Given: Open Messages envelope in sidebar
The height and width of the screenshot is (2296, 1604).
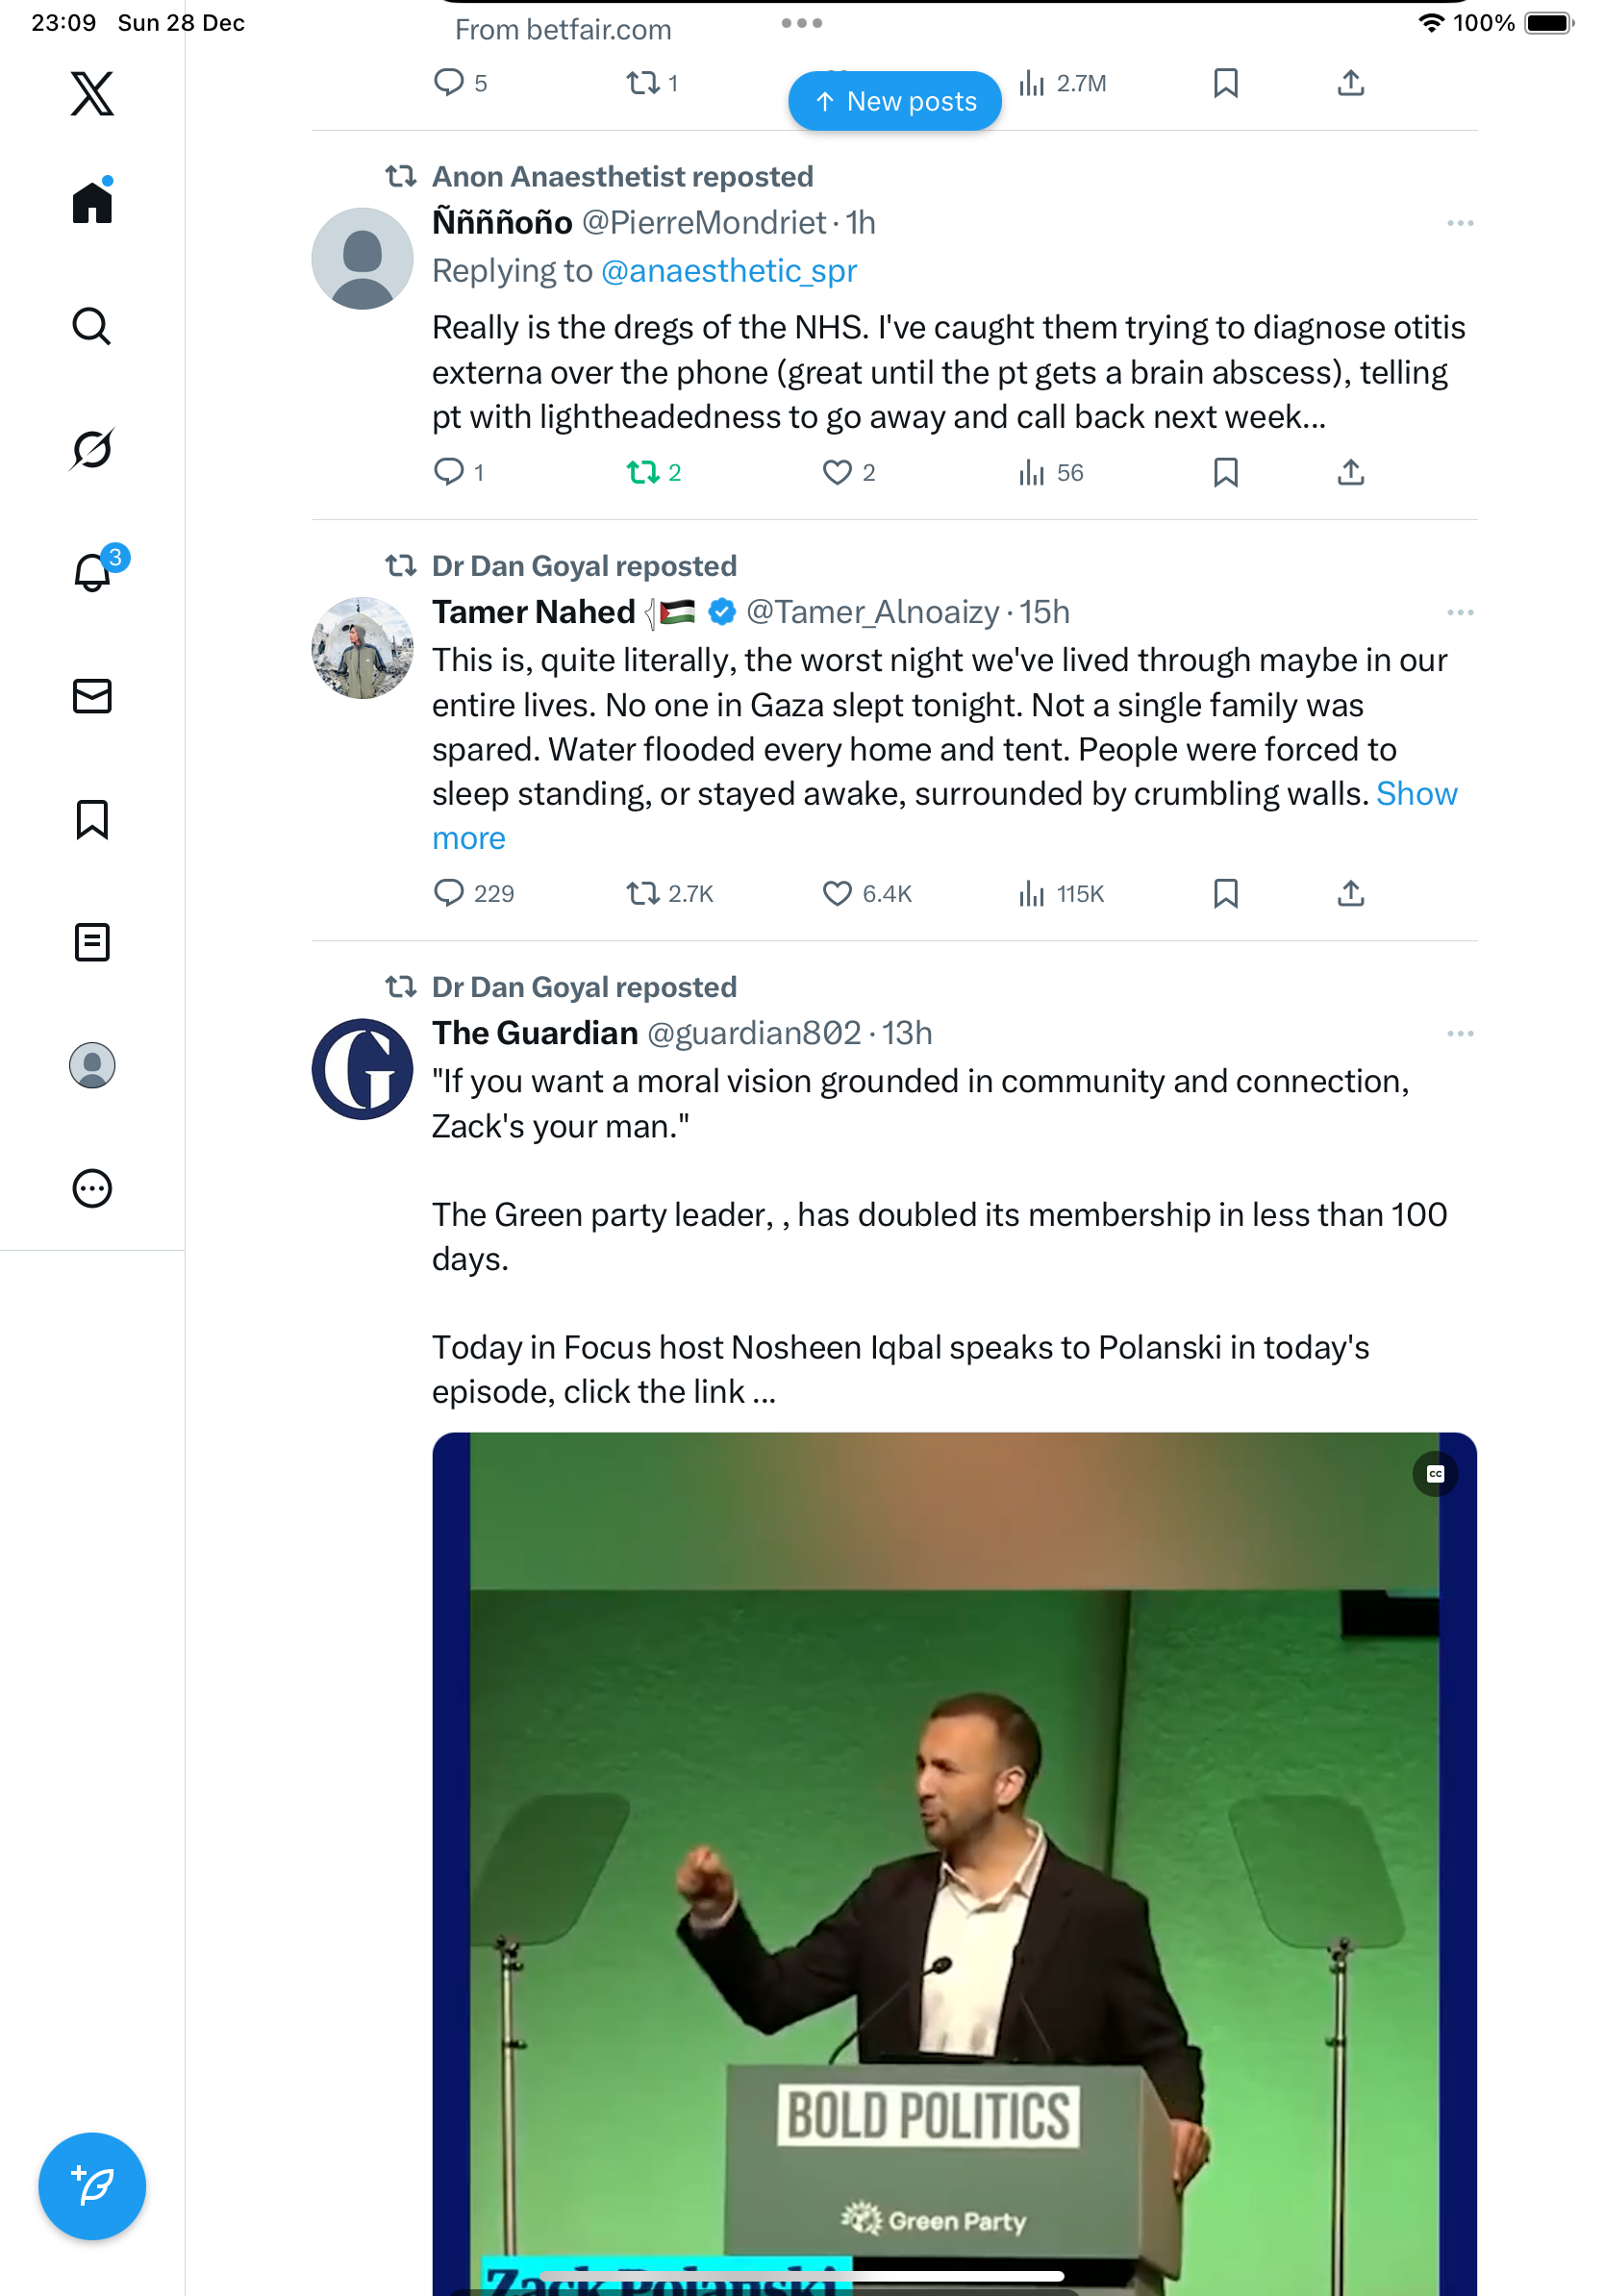Looking at the screenshot, I should click(x=92, y=696).
